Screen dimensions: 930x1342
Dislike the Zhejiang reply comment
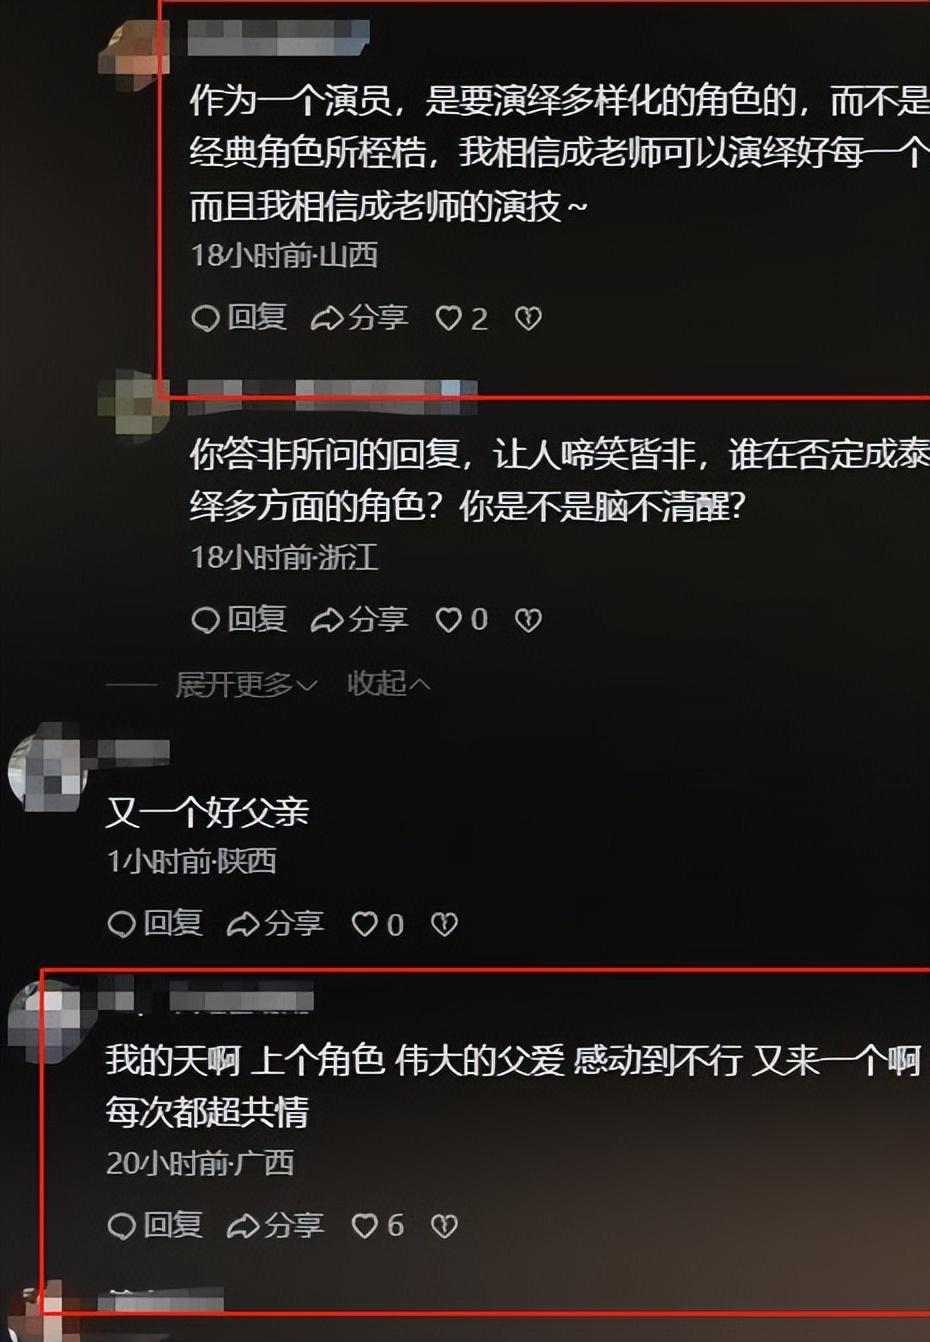[528, 620]
